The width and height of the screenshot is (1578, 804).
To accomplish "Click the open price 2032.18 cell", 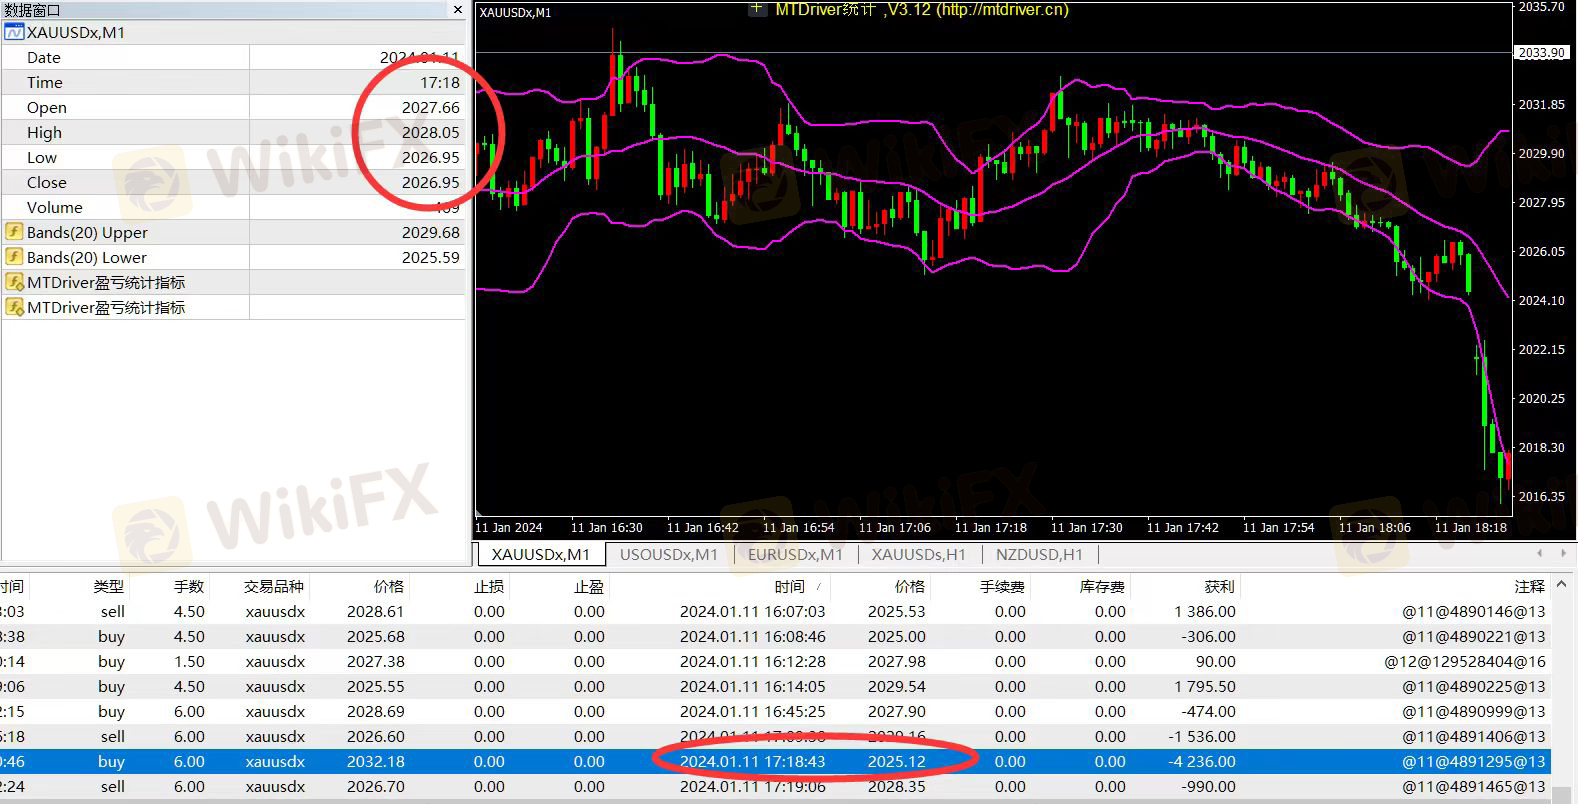I will point(375,761).
